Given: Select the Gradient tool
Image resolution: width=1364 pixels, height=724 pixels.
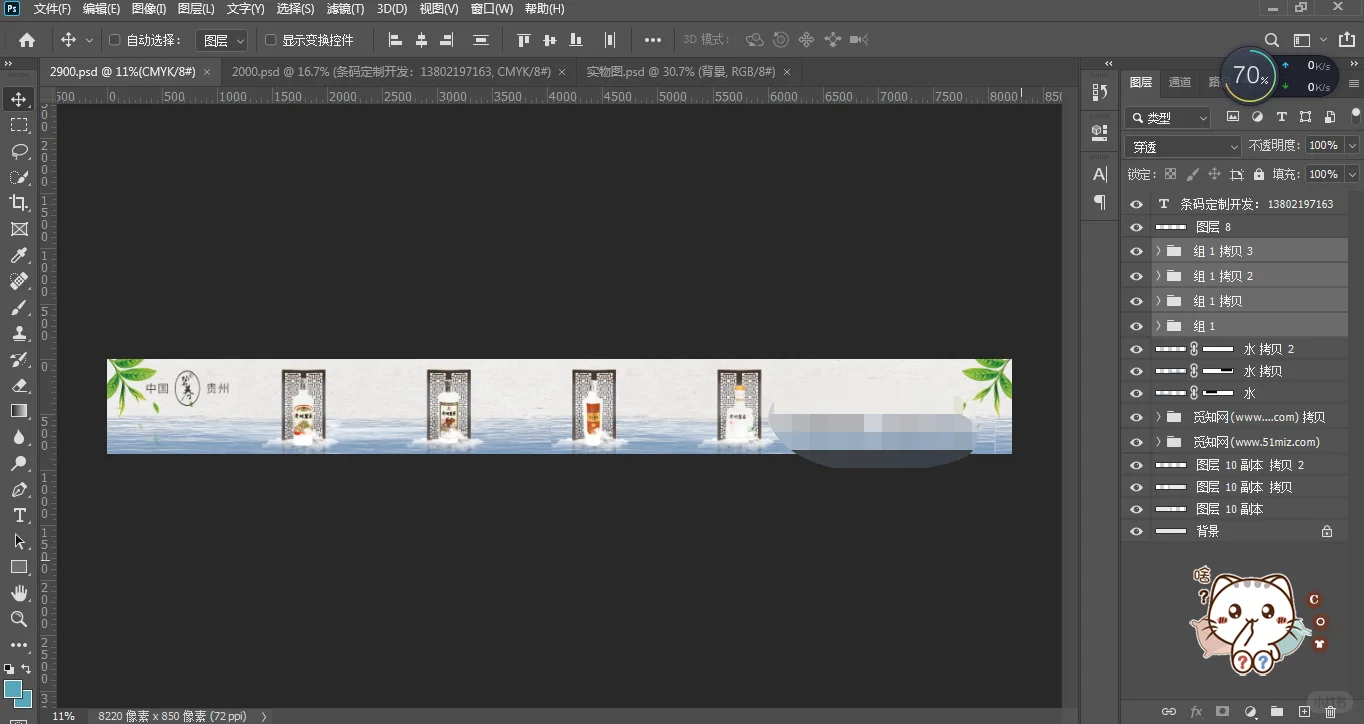Looking at the screenshot, I should 19,412.
